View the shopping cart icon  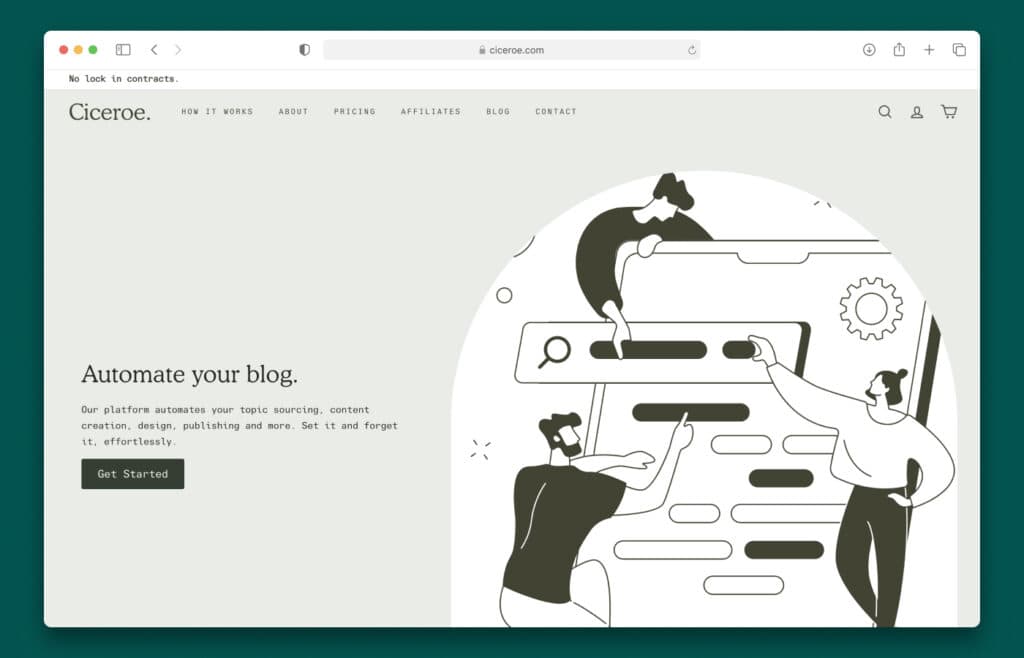tap(948, 112)
